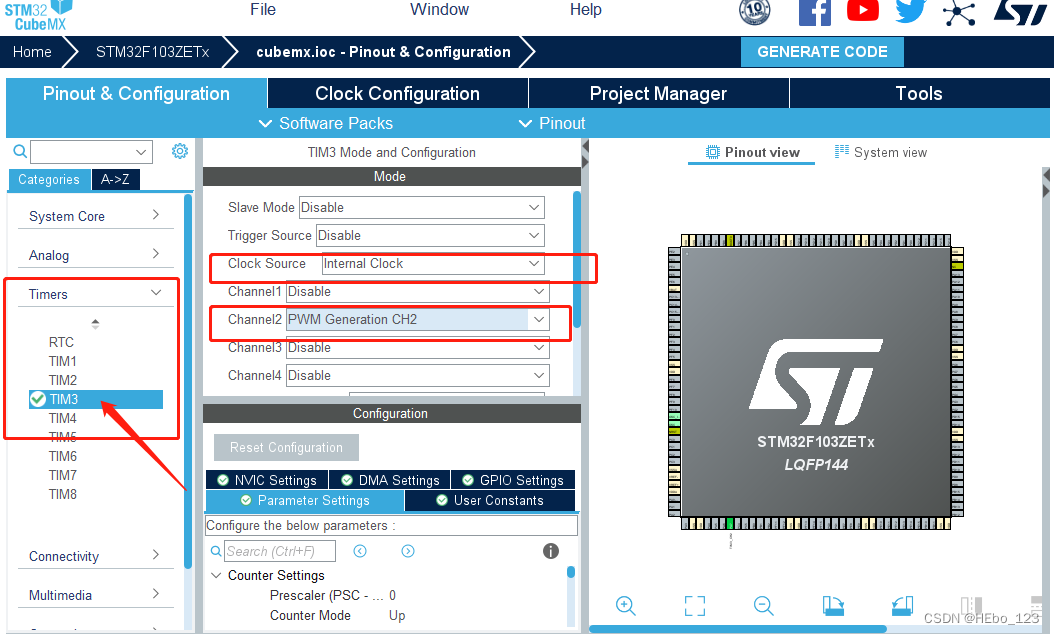Select TIM4 in the timers list
The width and height of the screenshot is (1054, 634).
(x=63, y=418)
